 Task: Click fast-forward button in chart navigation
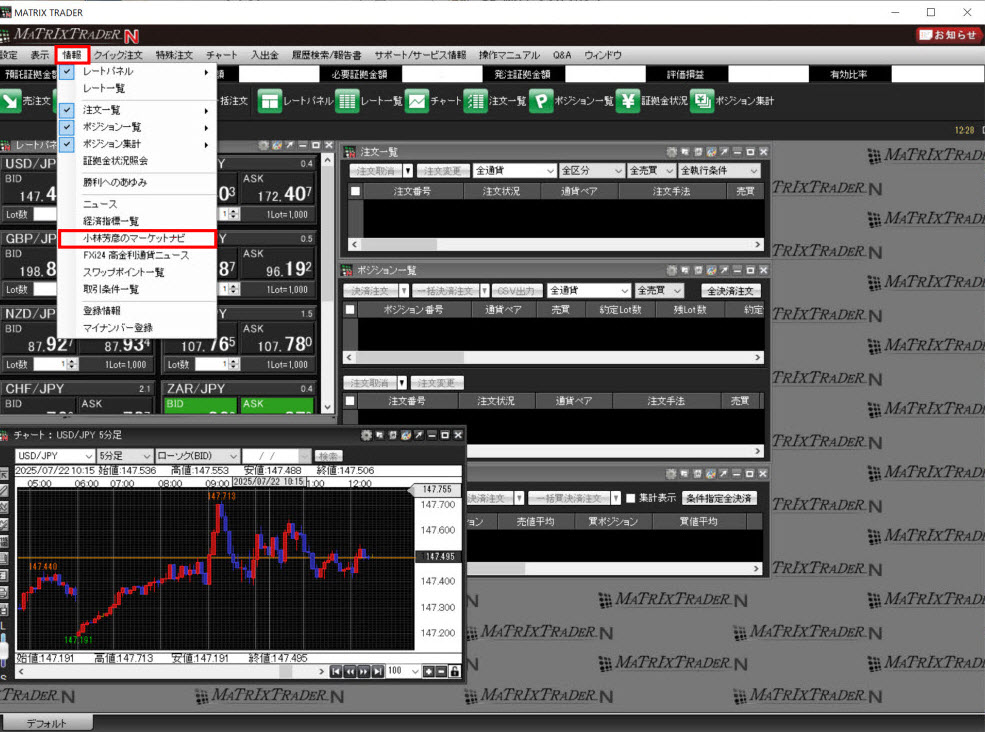point(364,672)
